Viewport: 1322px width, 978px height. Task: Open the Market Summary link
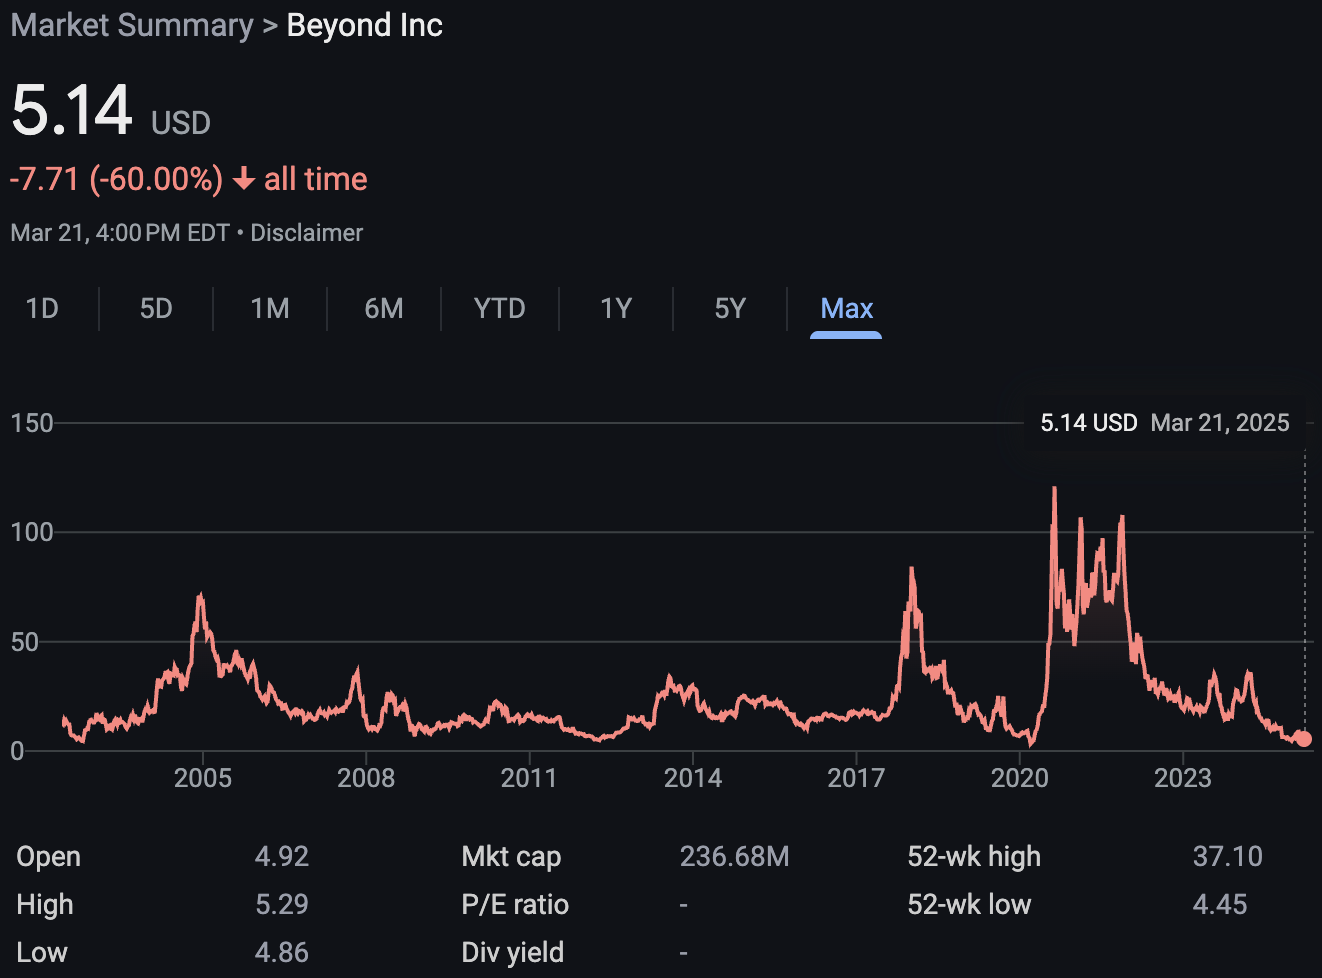coord(132,25)
